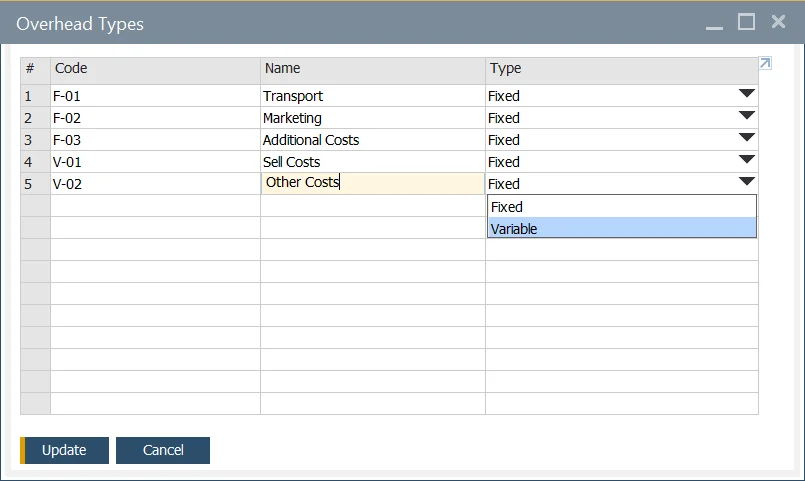Click the Code column header
Image resolution: width=805 pixels, height=481 pixels.
click(x=155, y=69)
